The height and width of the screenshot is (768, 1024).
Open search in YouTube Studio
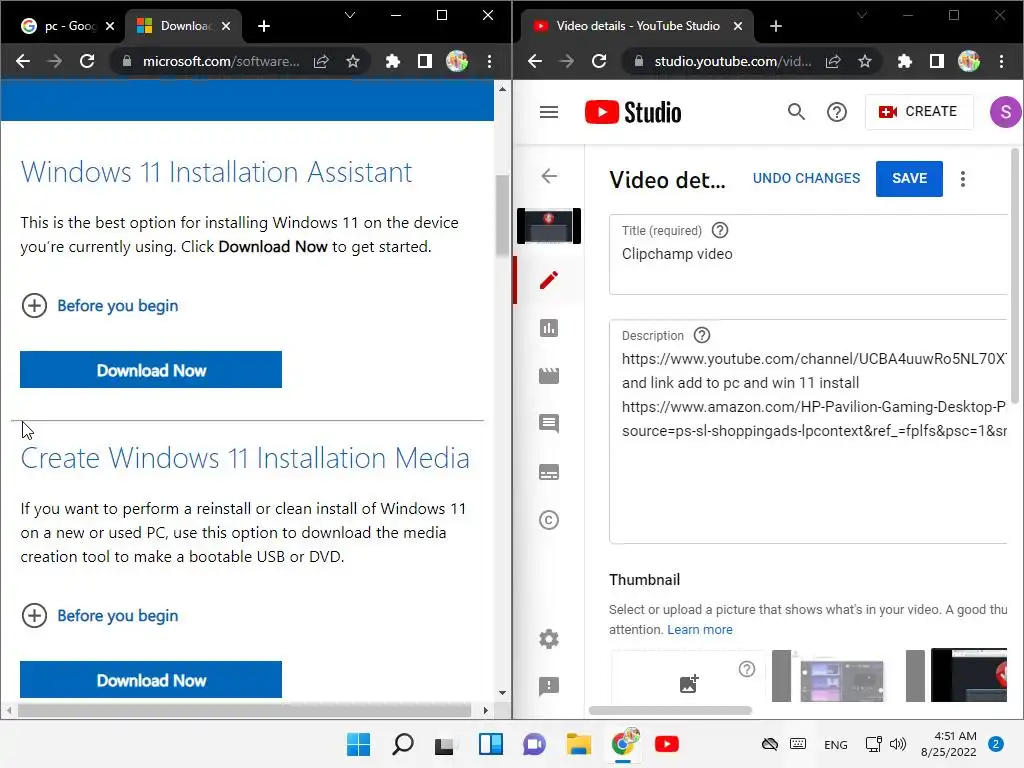[x=795, y=112]
